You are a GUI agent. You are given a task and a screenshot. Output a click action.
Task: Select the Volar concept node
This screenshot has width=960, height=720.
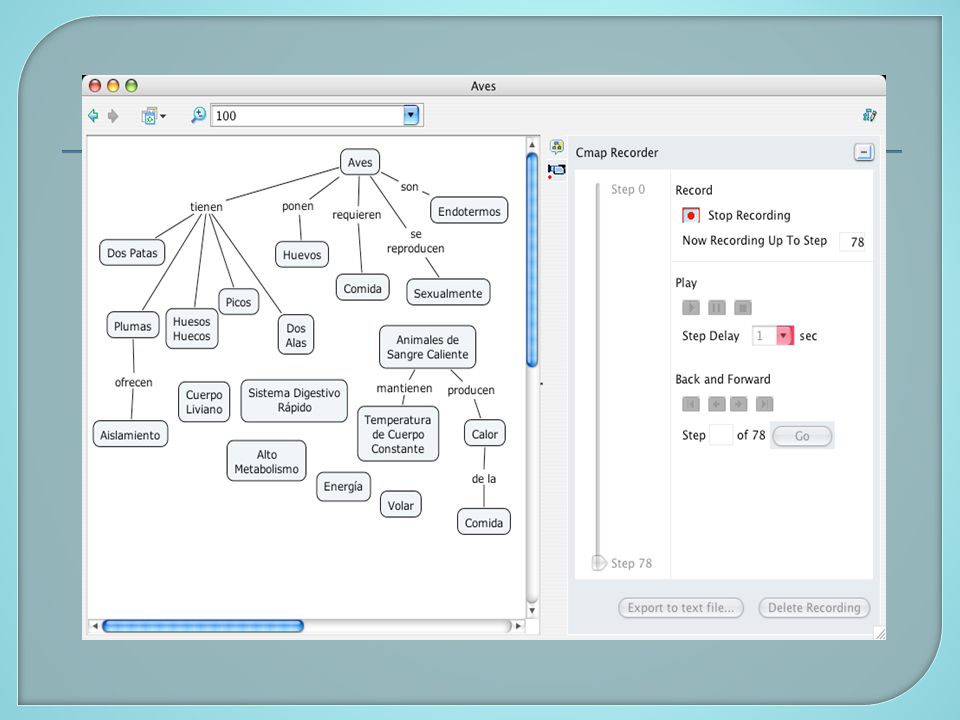pyautogui.click(x=400, y=505)
